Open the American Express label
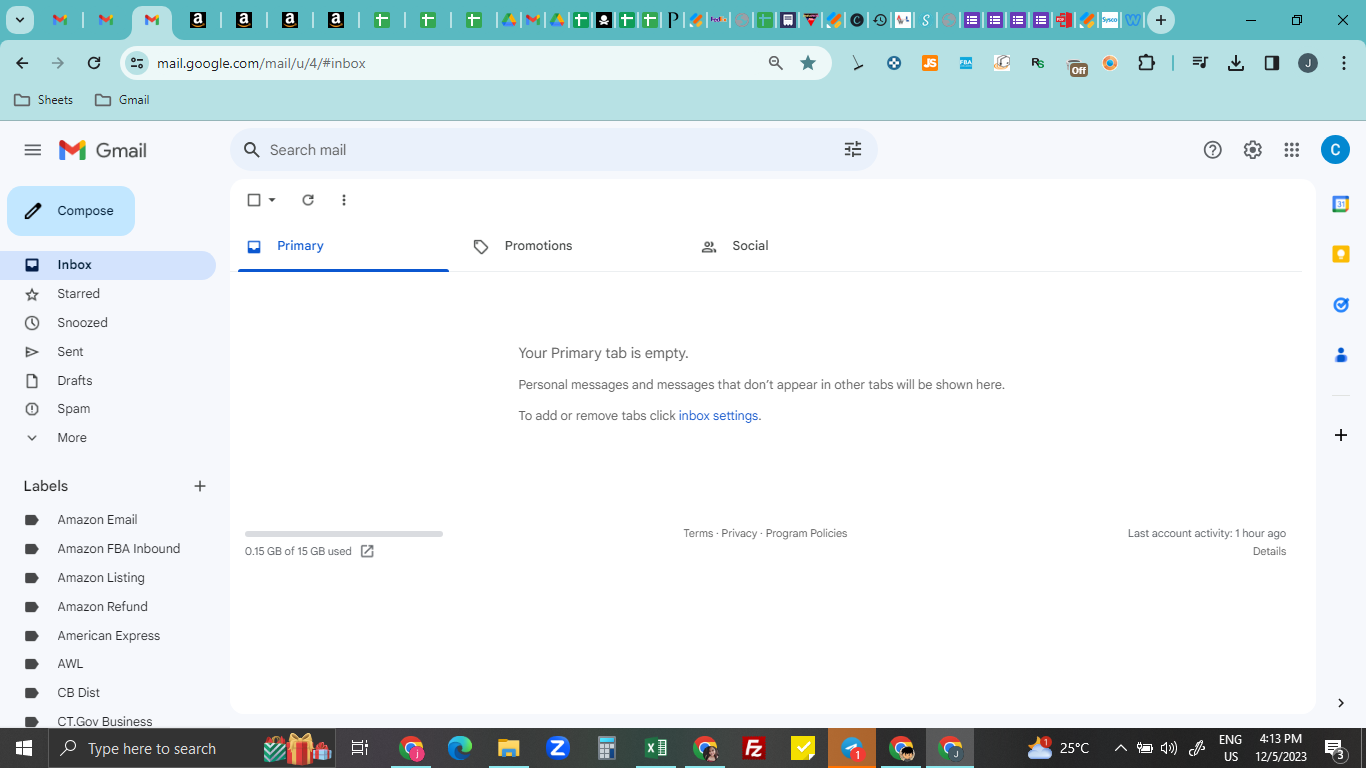Image resolution: width=1366 pixels, height=768 pixels. (x=108, y=636)
